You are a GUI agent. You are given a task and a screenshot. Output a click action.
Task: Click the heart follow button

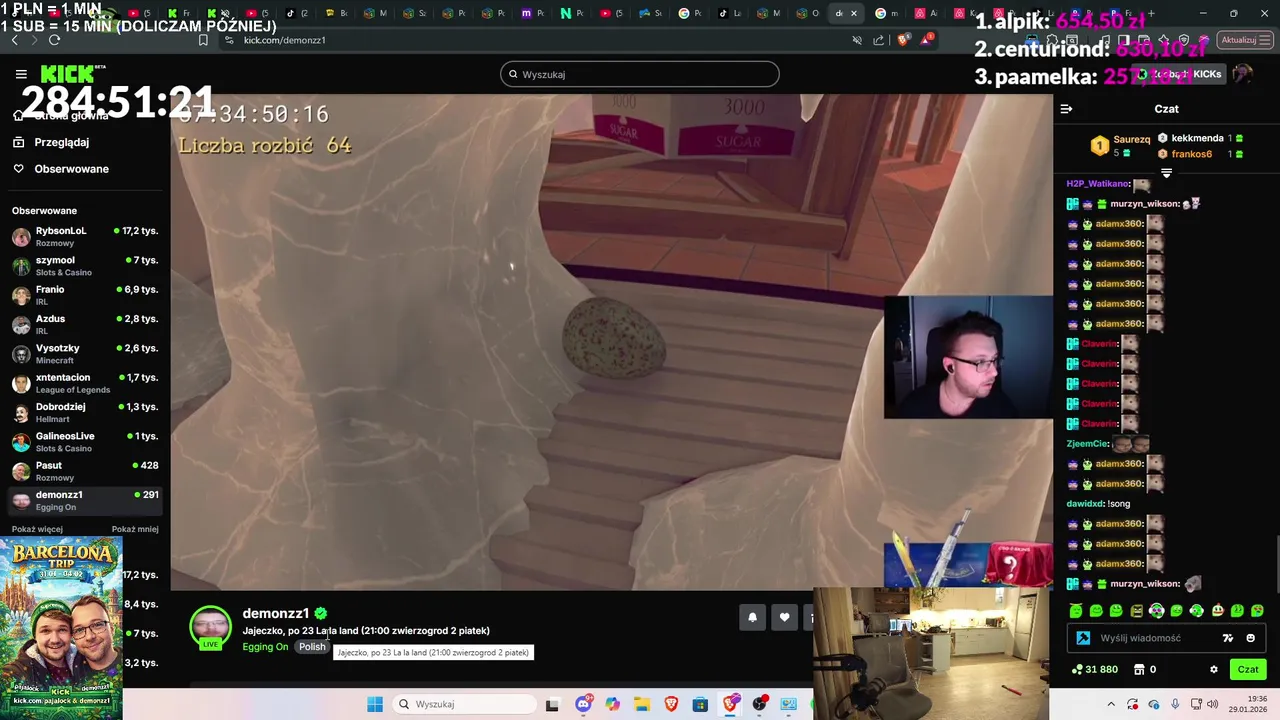(785, 617)
